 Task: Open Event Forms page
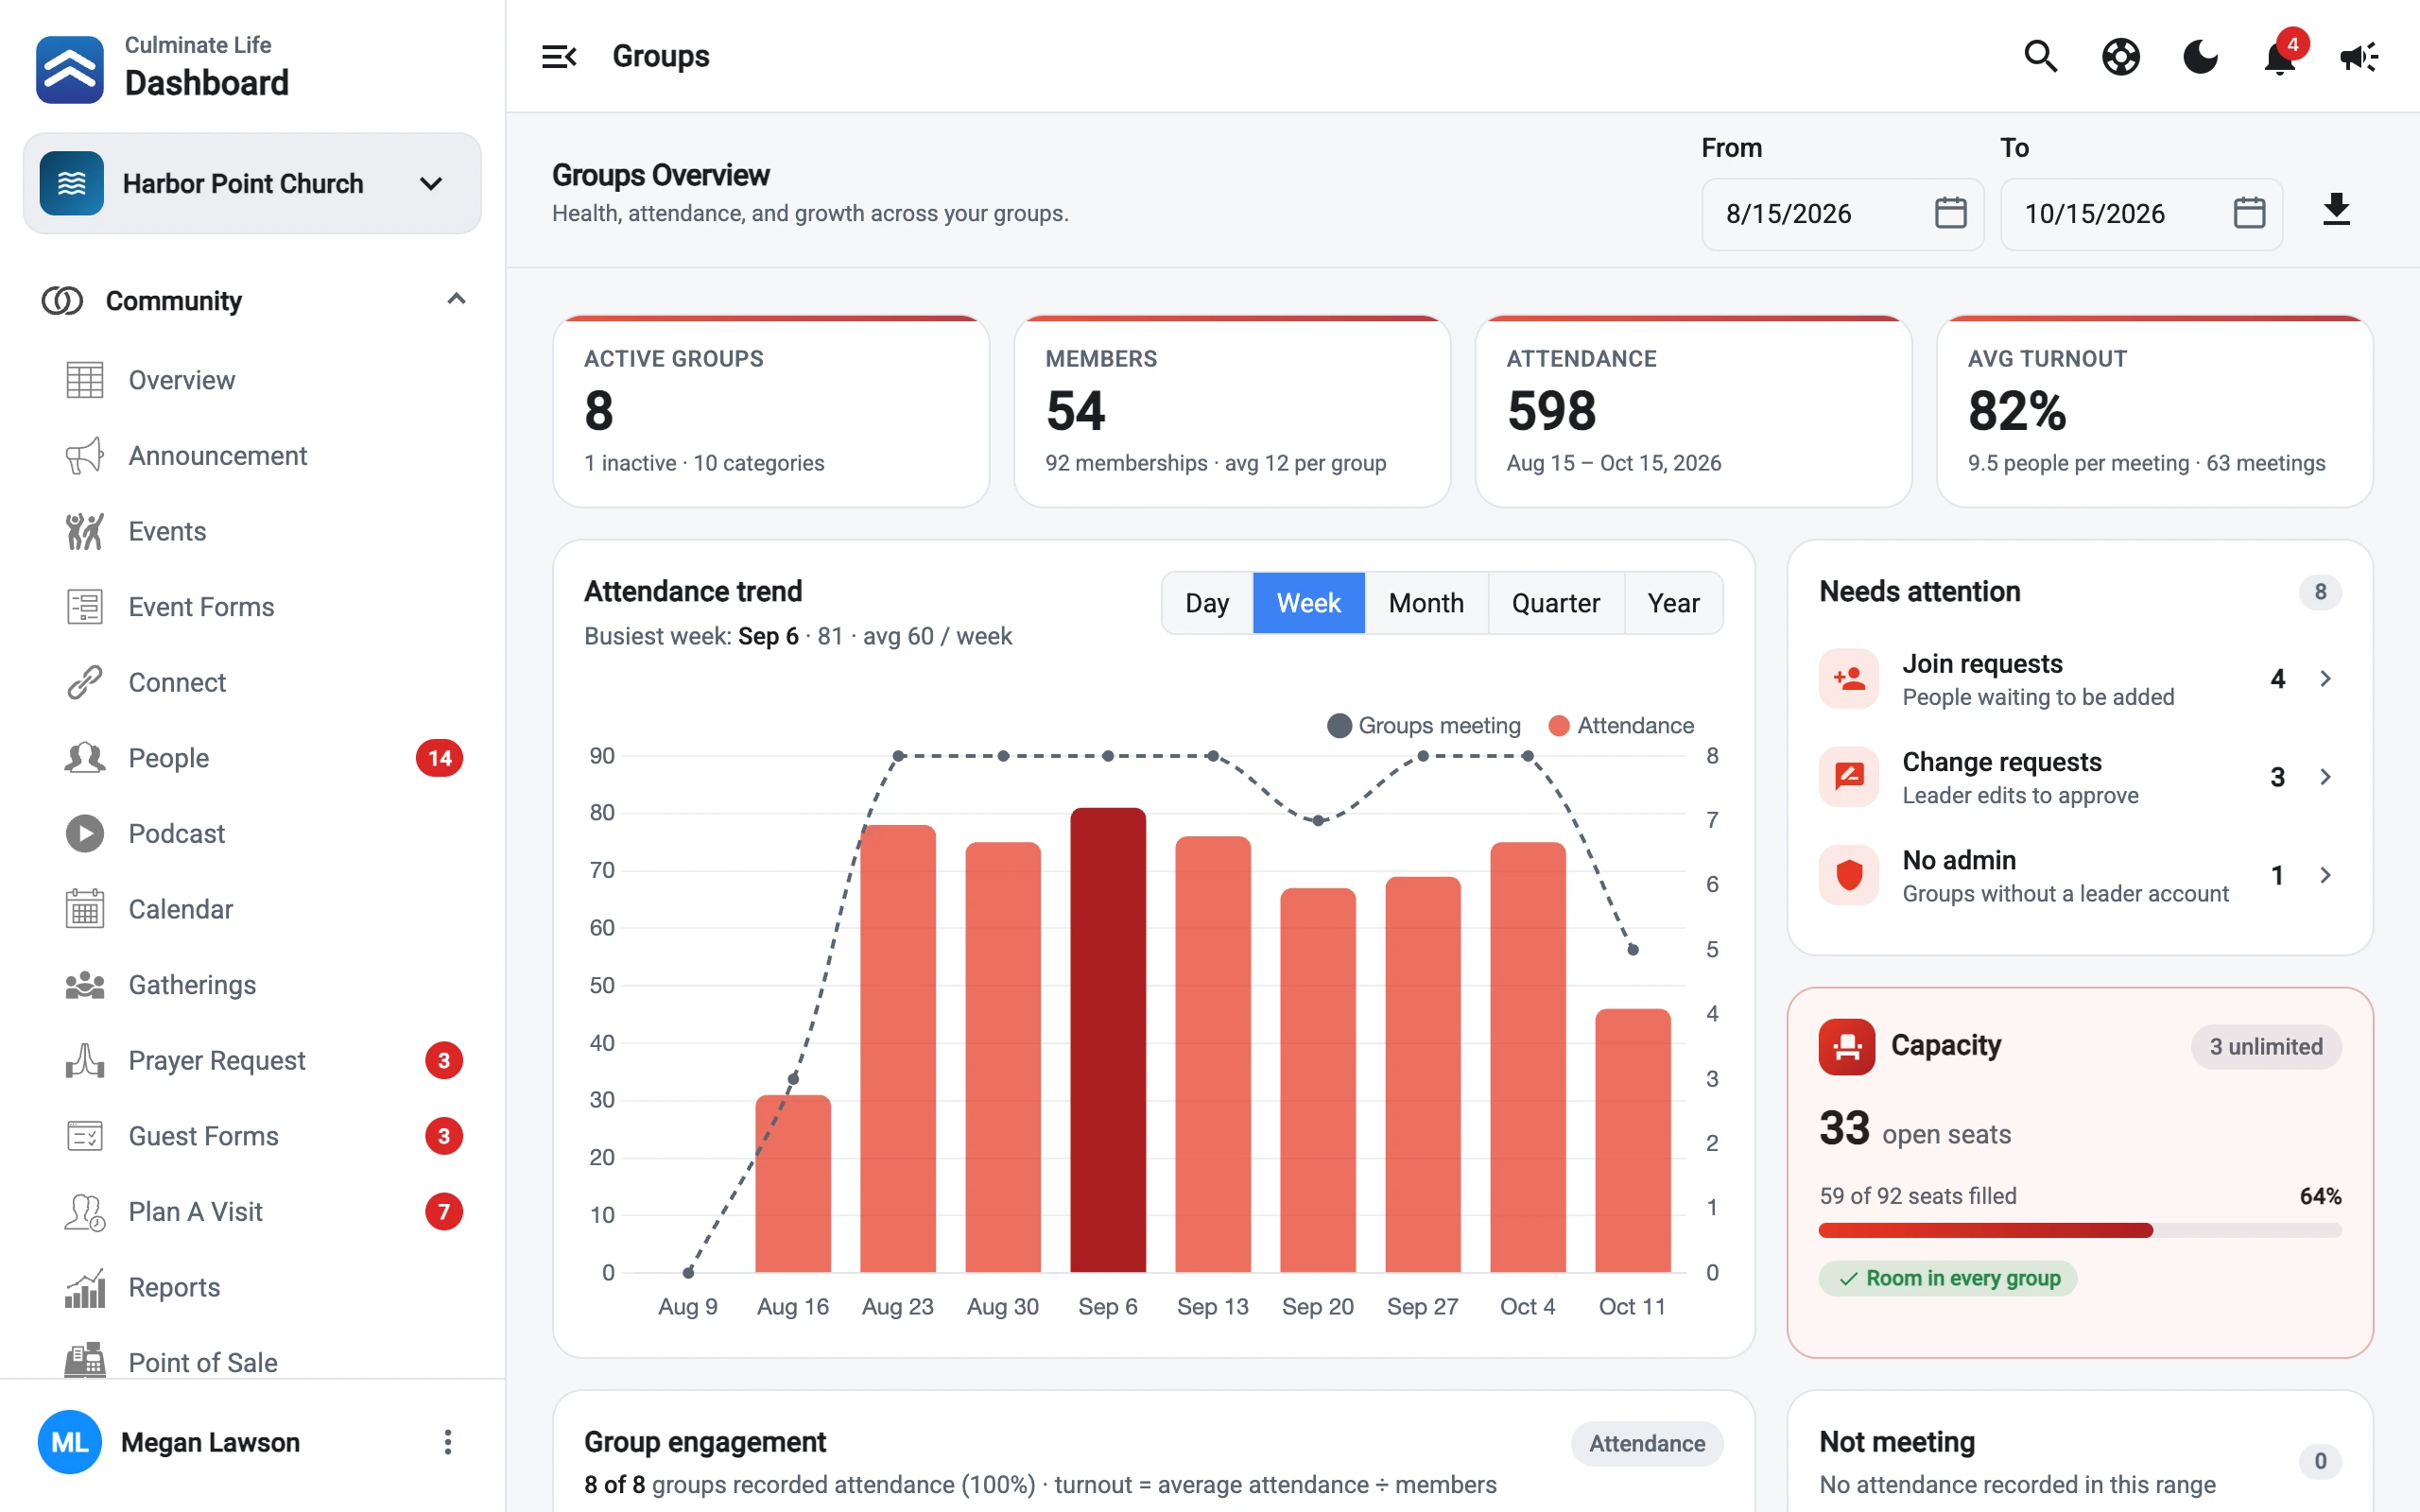pyautogui.click(x=252, y=607)
